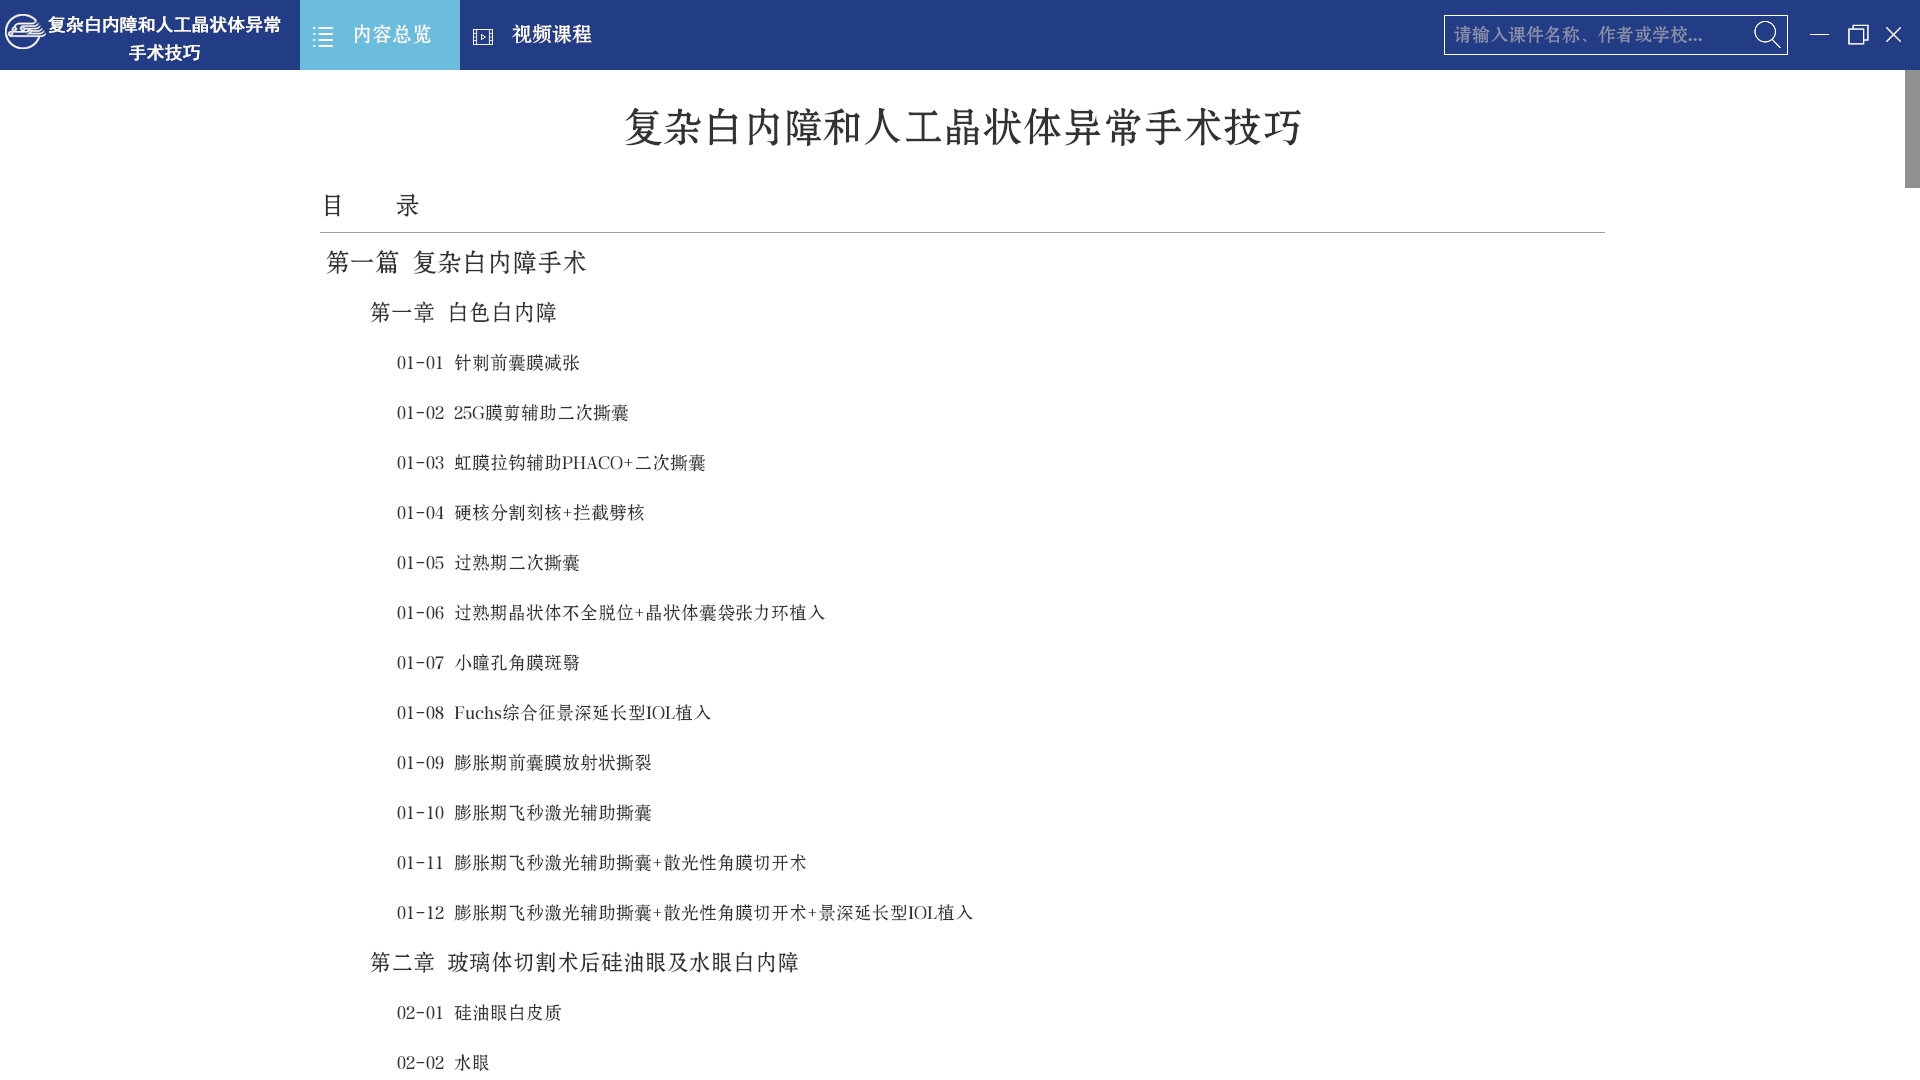The width and height of the screenshot is (1920, 1080).
Task: Open lesson 01-02 25G膜剪辅助二次撕囊
Action: coord(512,413)
